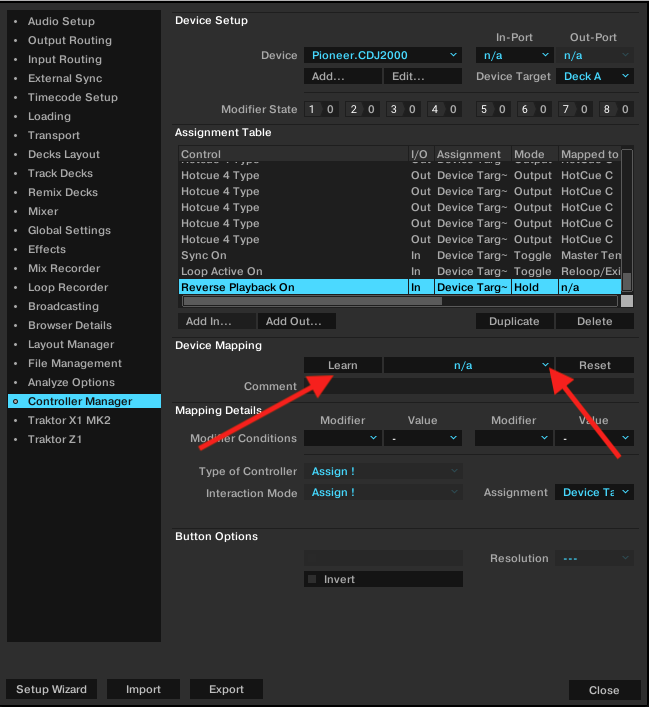This screenshot has height=707, width=649.
Task: Enable the Invert checkbox
Action: point(312,579)
